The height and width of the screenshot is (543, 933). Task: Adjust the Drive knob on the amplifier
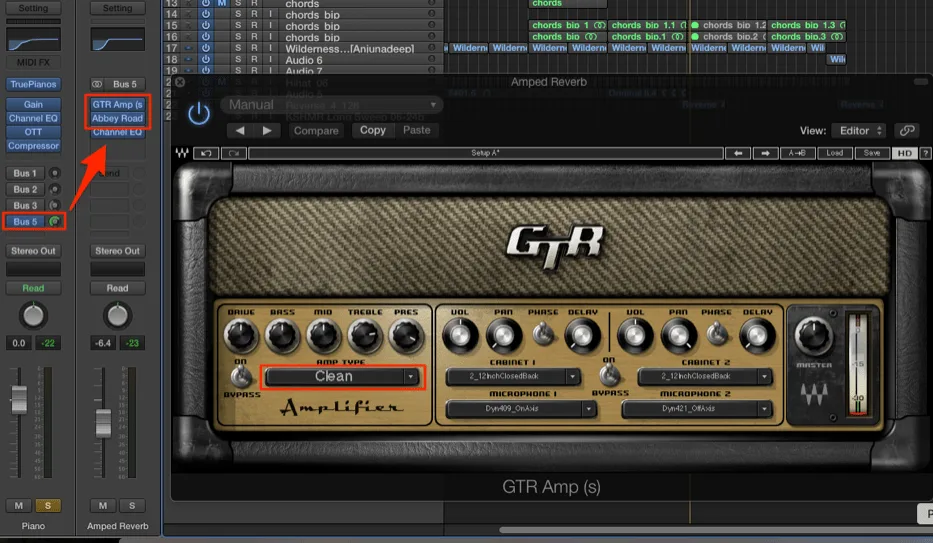pyautogui.click(x=240, y=335)
